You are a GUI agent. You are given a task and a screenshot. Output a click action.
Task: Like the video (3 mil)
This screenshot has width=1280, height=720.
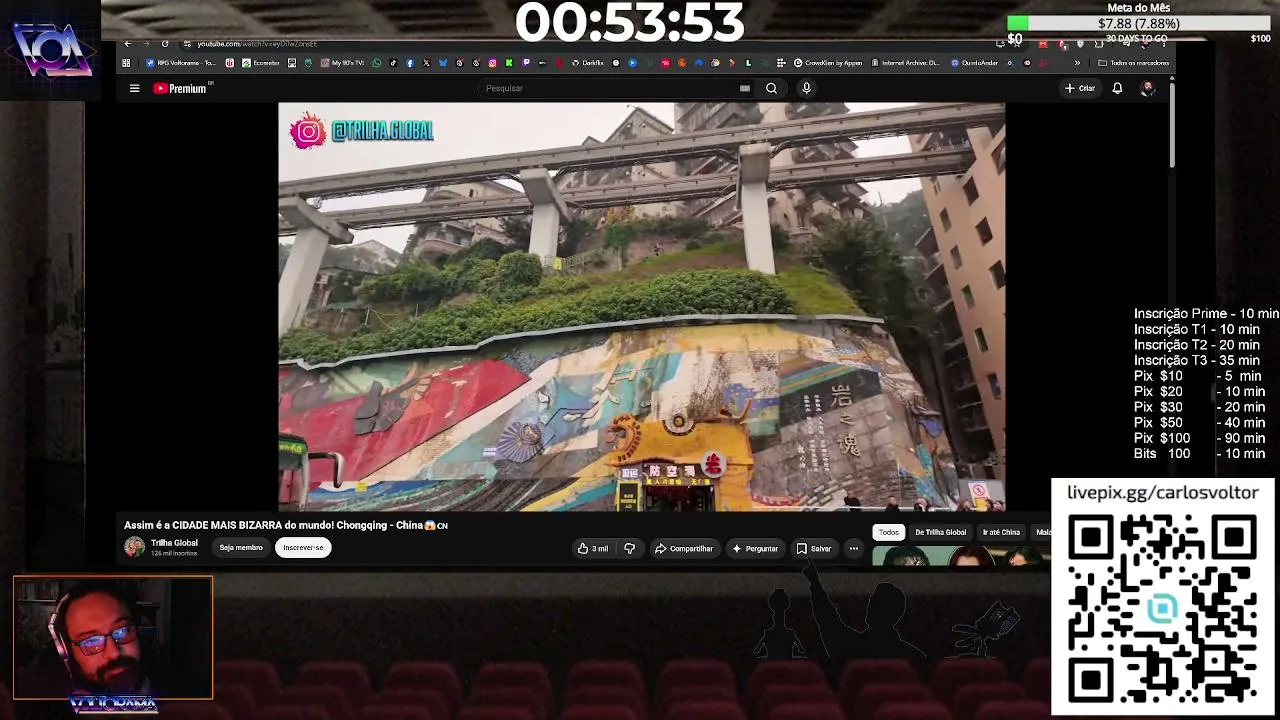(593, 548)
